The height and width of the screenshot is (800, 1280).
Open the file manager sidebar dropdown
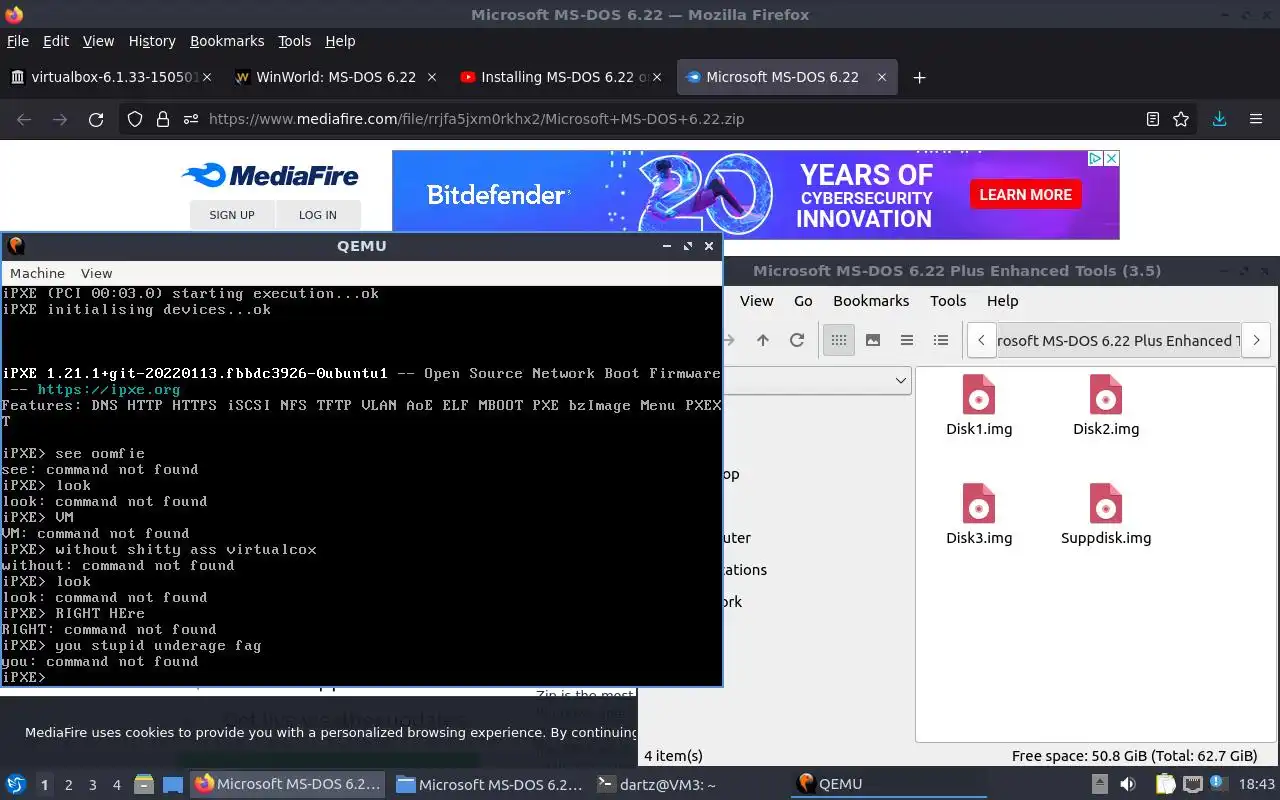900,380
